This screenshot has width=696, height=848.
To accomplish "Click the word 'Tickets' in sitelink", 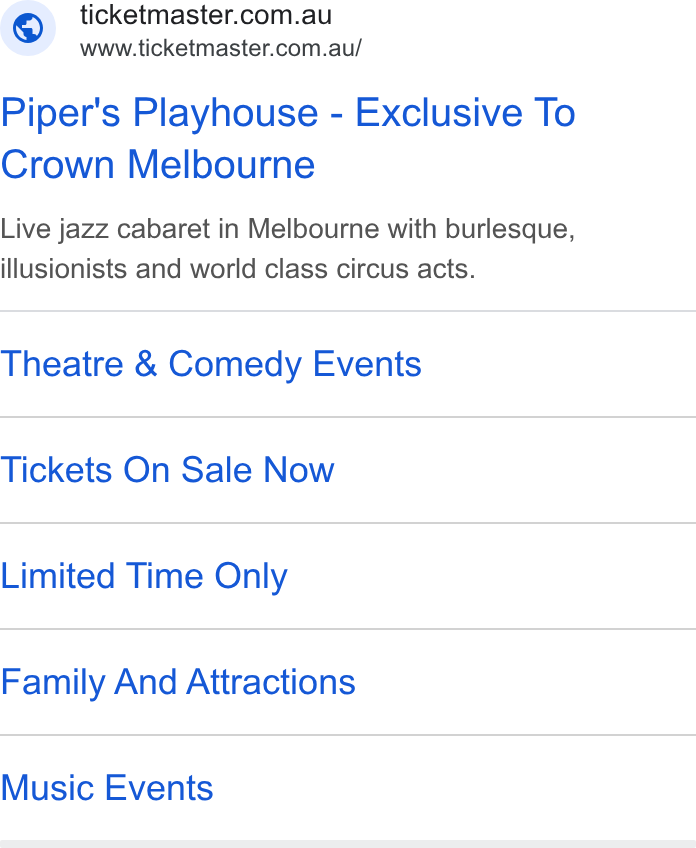I will tap(57, 469).
